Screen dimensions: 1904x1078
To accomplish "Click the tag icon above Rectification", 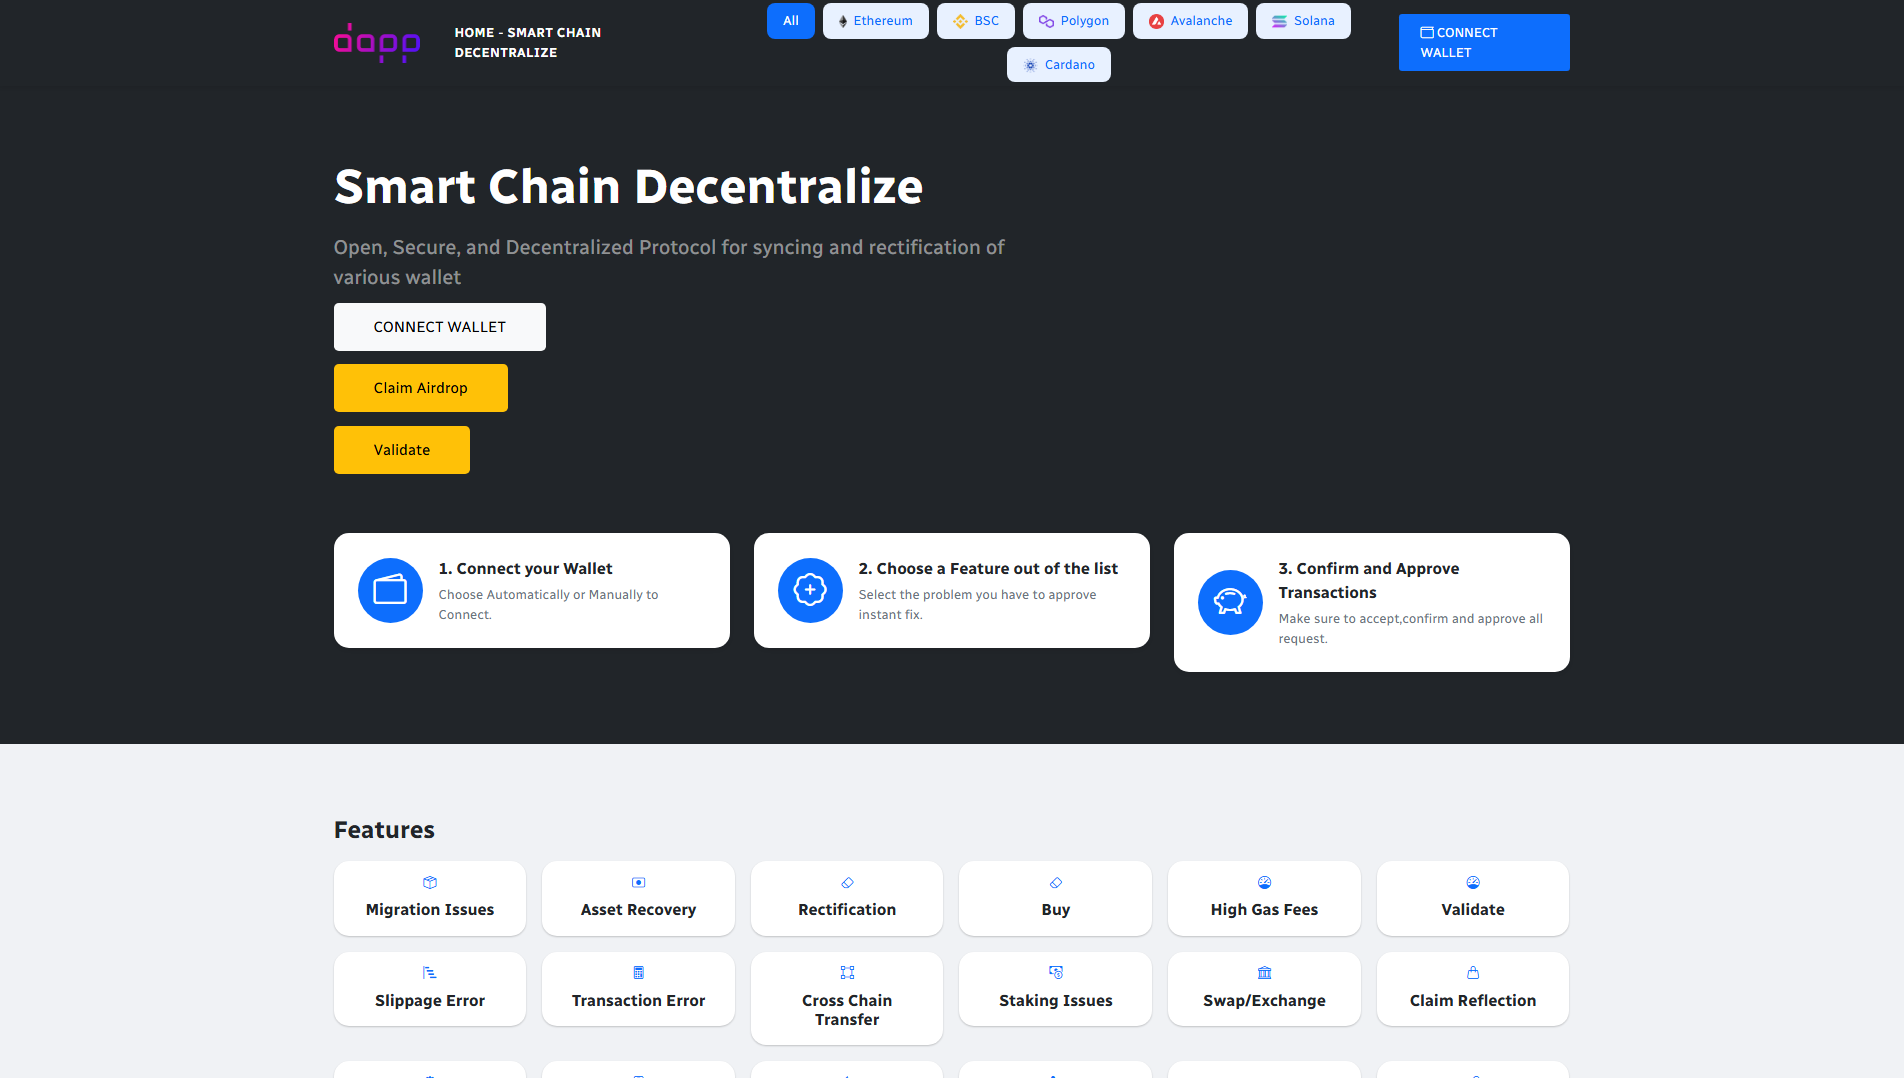I will (847, 882).
